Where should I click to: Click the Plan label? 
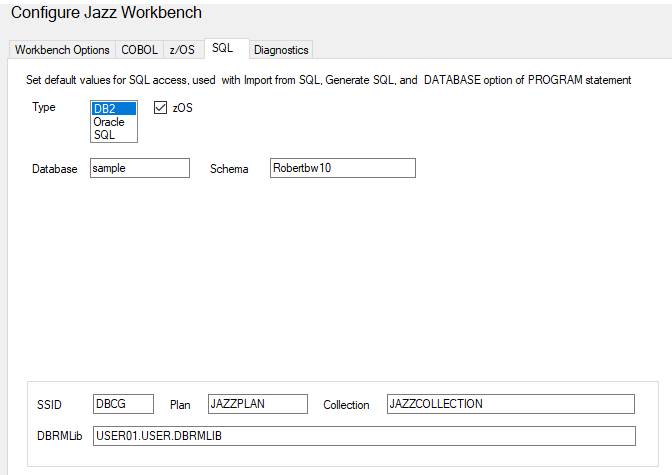pyautogui.click(x=180, y=405)
